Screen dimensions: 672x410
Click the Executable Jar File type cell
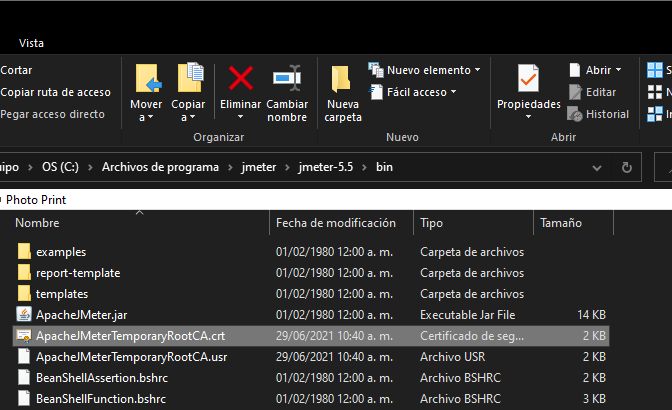click(x=468, y=315)
